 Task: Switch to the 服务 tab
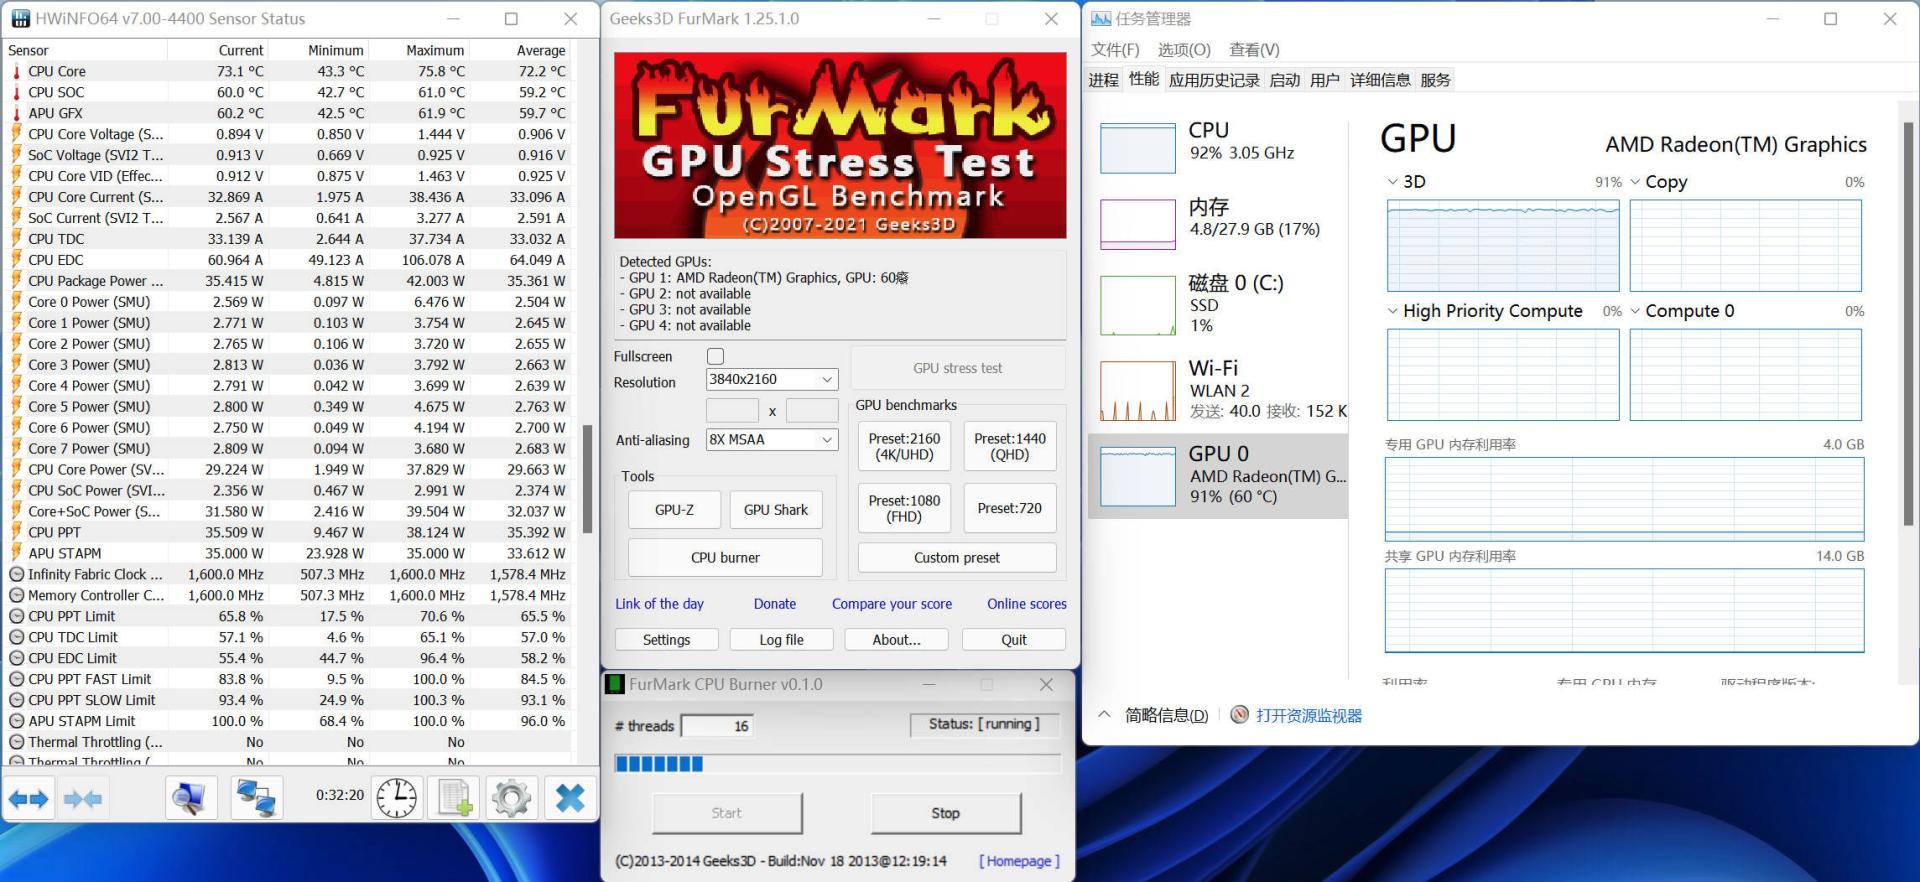[x=1435, y=80]
